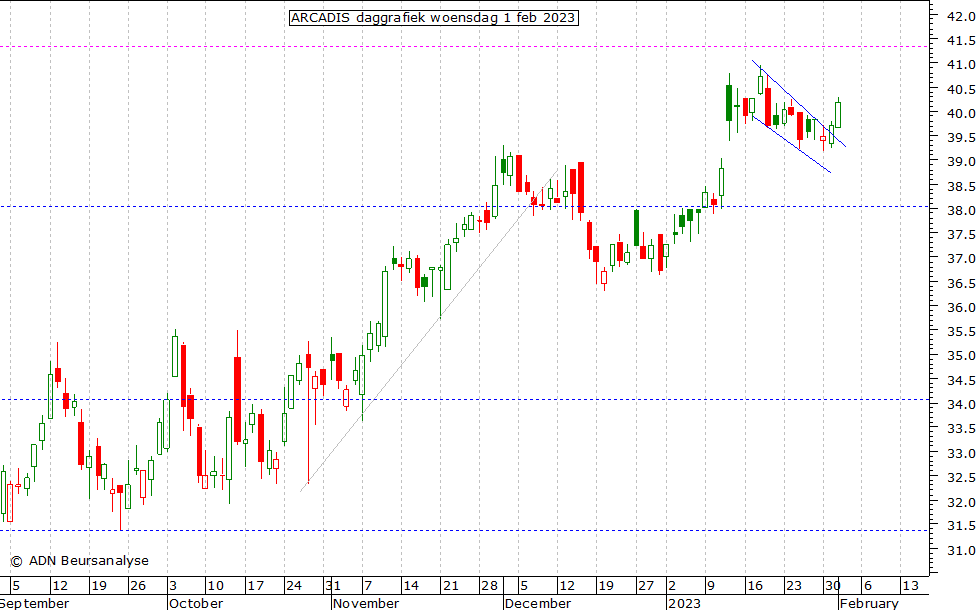980x610 pixels.
Task: Select the 37.0 price axis label
Action: (961, 259)
